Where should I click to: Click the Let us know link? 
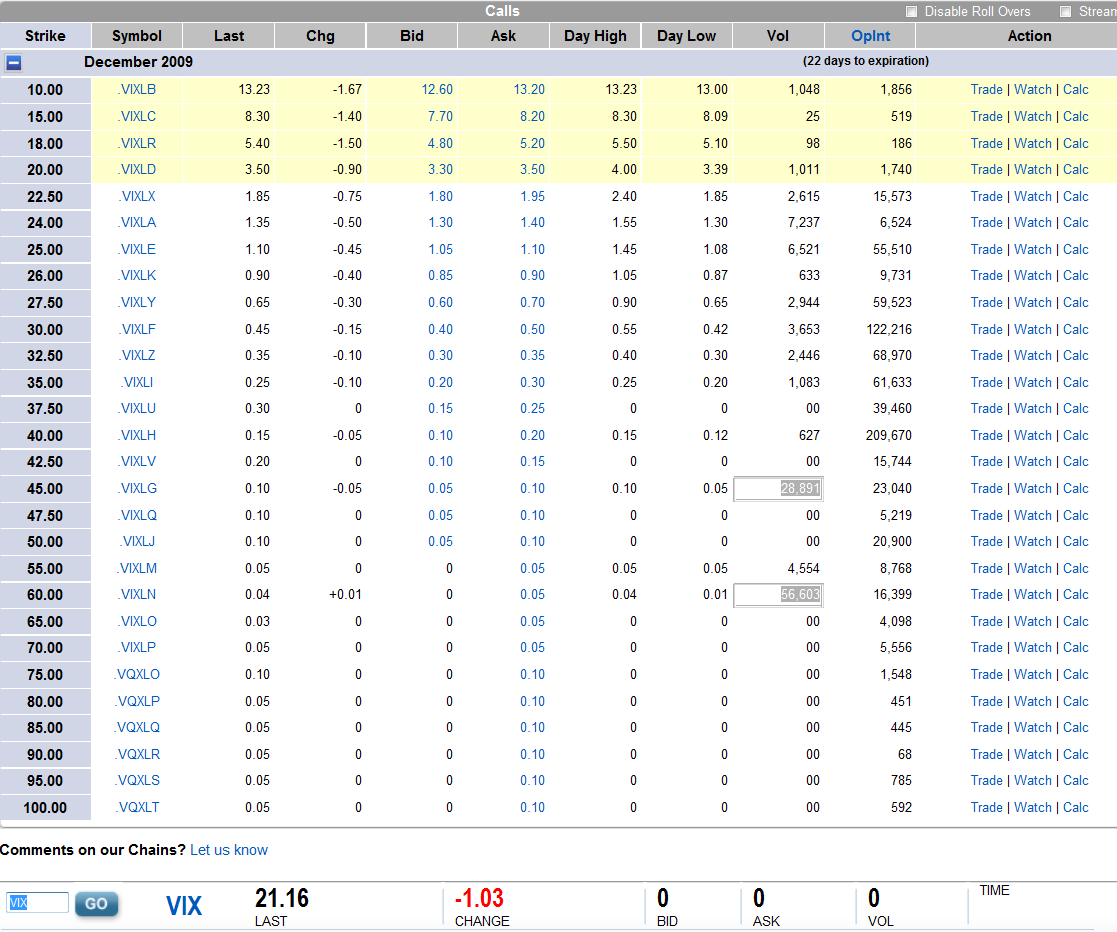pyautogui.click(x=229, y=850)
